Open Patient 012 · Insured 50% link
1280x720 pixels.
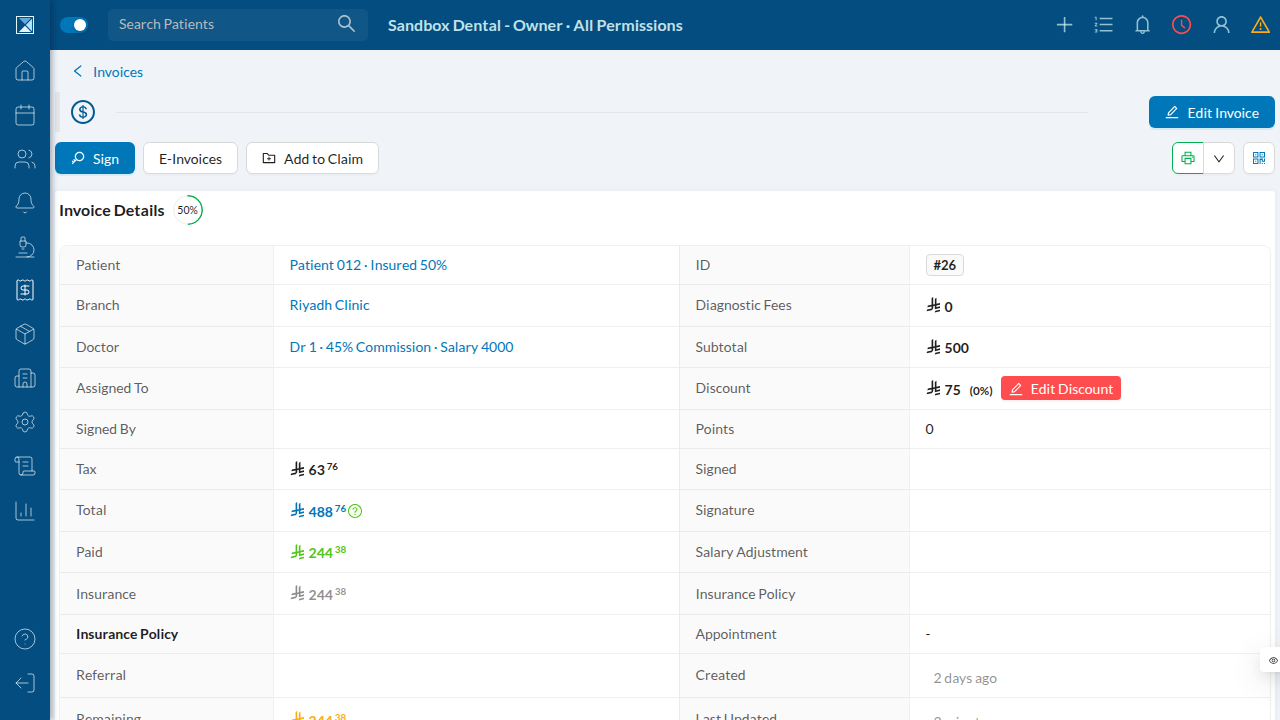[x=368, y=265]
